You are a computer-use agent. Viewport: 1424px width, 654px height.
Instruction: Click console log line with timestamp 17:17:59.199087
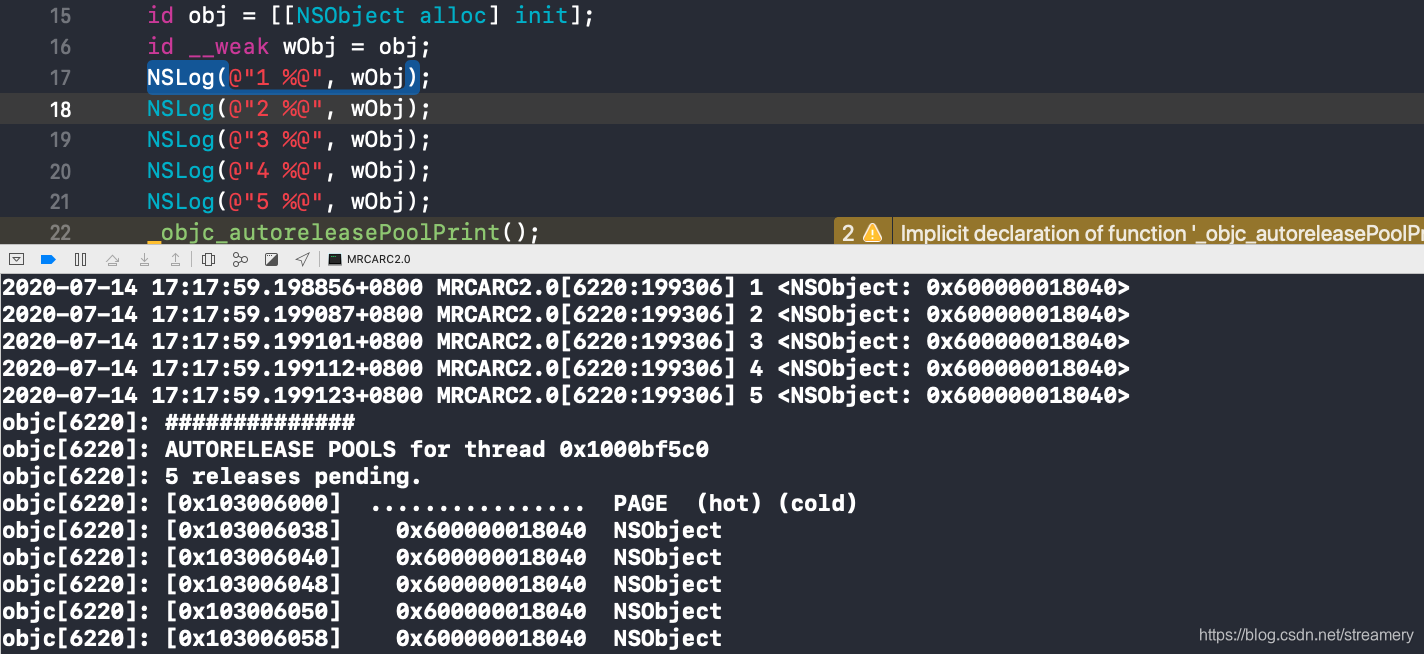[566, 315]
